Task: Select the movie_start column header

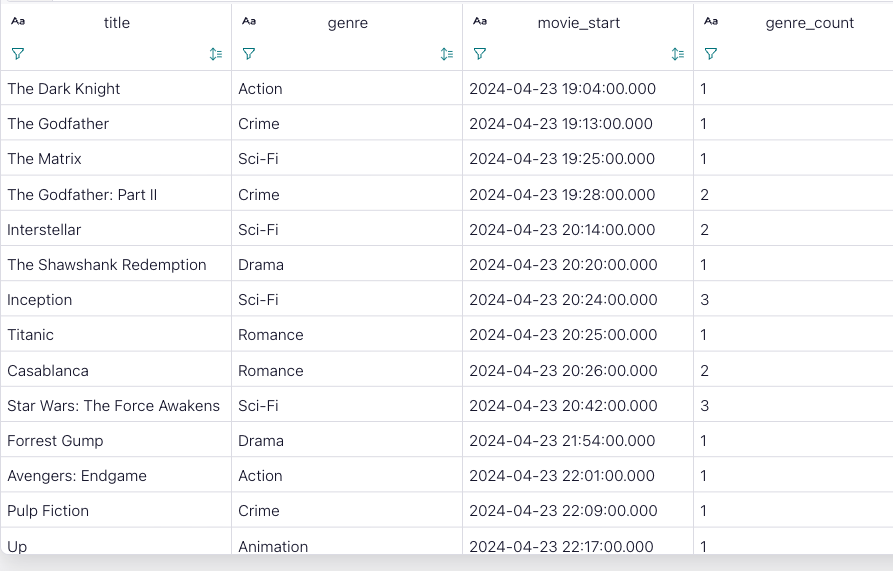Action: [579, 23]
